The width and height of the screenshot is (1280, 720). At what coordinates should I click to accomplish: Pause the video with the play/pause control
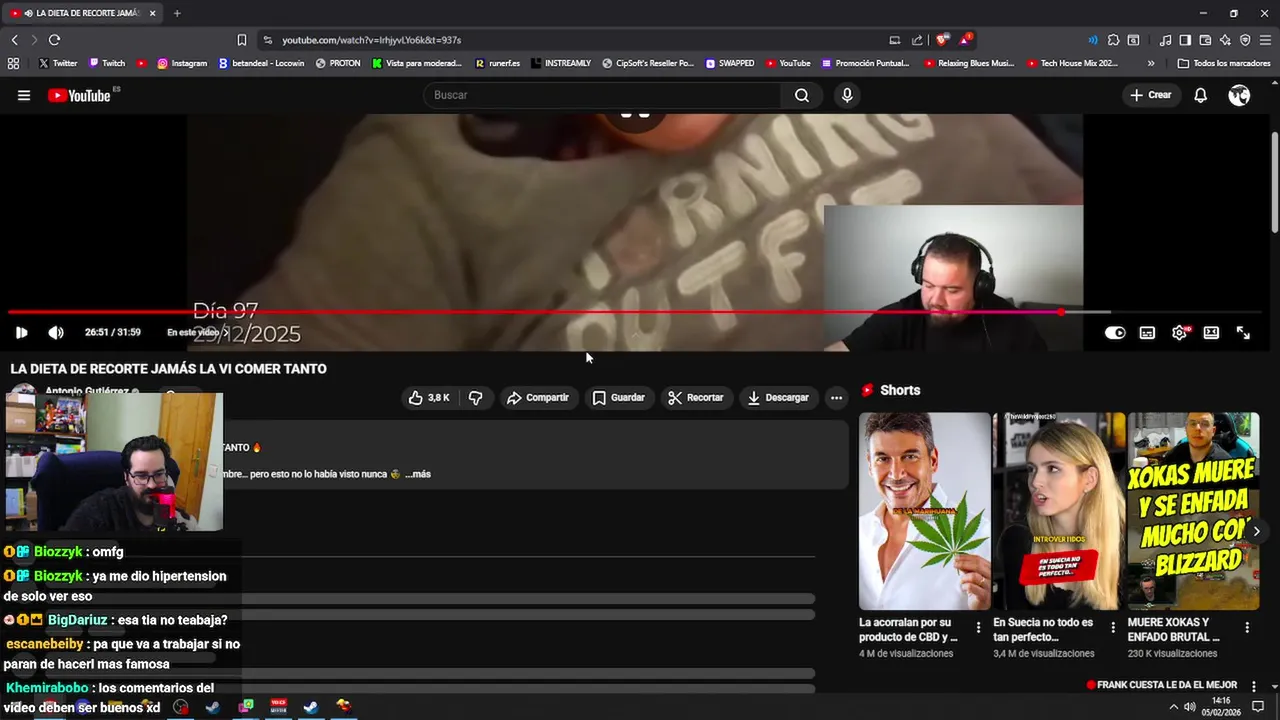click(21, 333)
